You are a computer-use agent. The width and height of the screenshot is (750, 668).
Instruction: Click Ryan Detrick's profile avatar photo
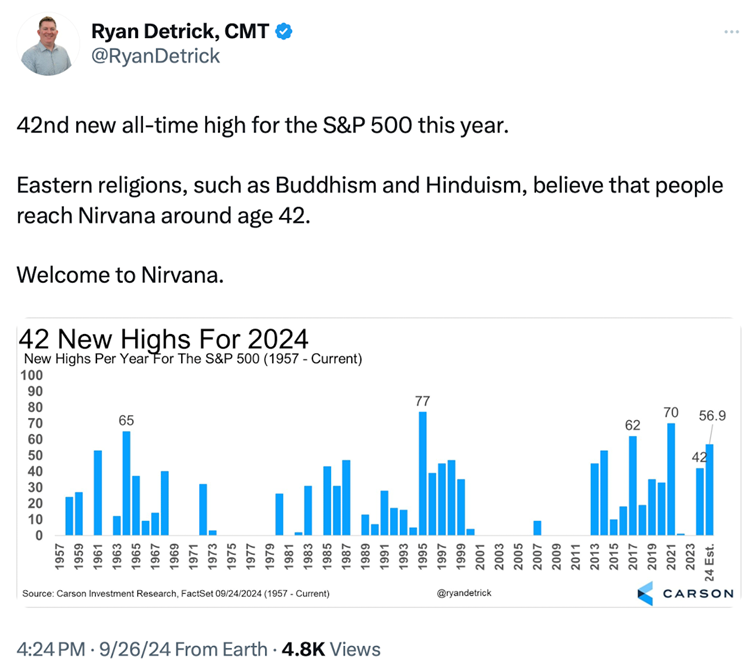[48, 45]
